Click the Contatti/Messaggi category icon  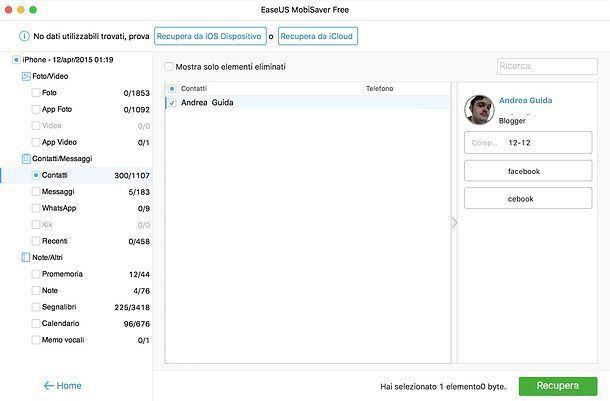[26, 159]
